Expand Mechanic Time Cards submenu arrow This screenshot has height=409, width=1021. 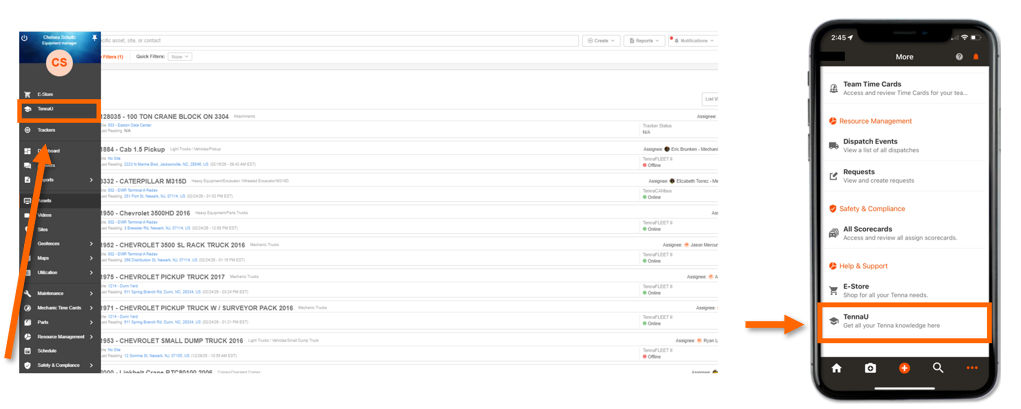[91, 307]
